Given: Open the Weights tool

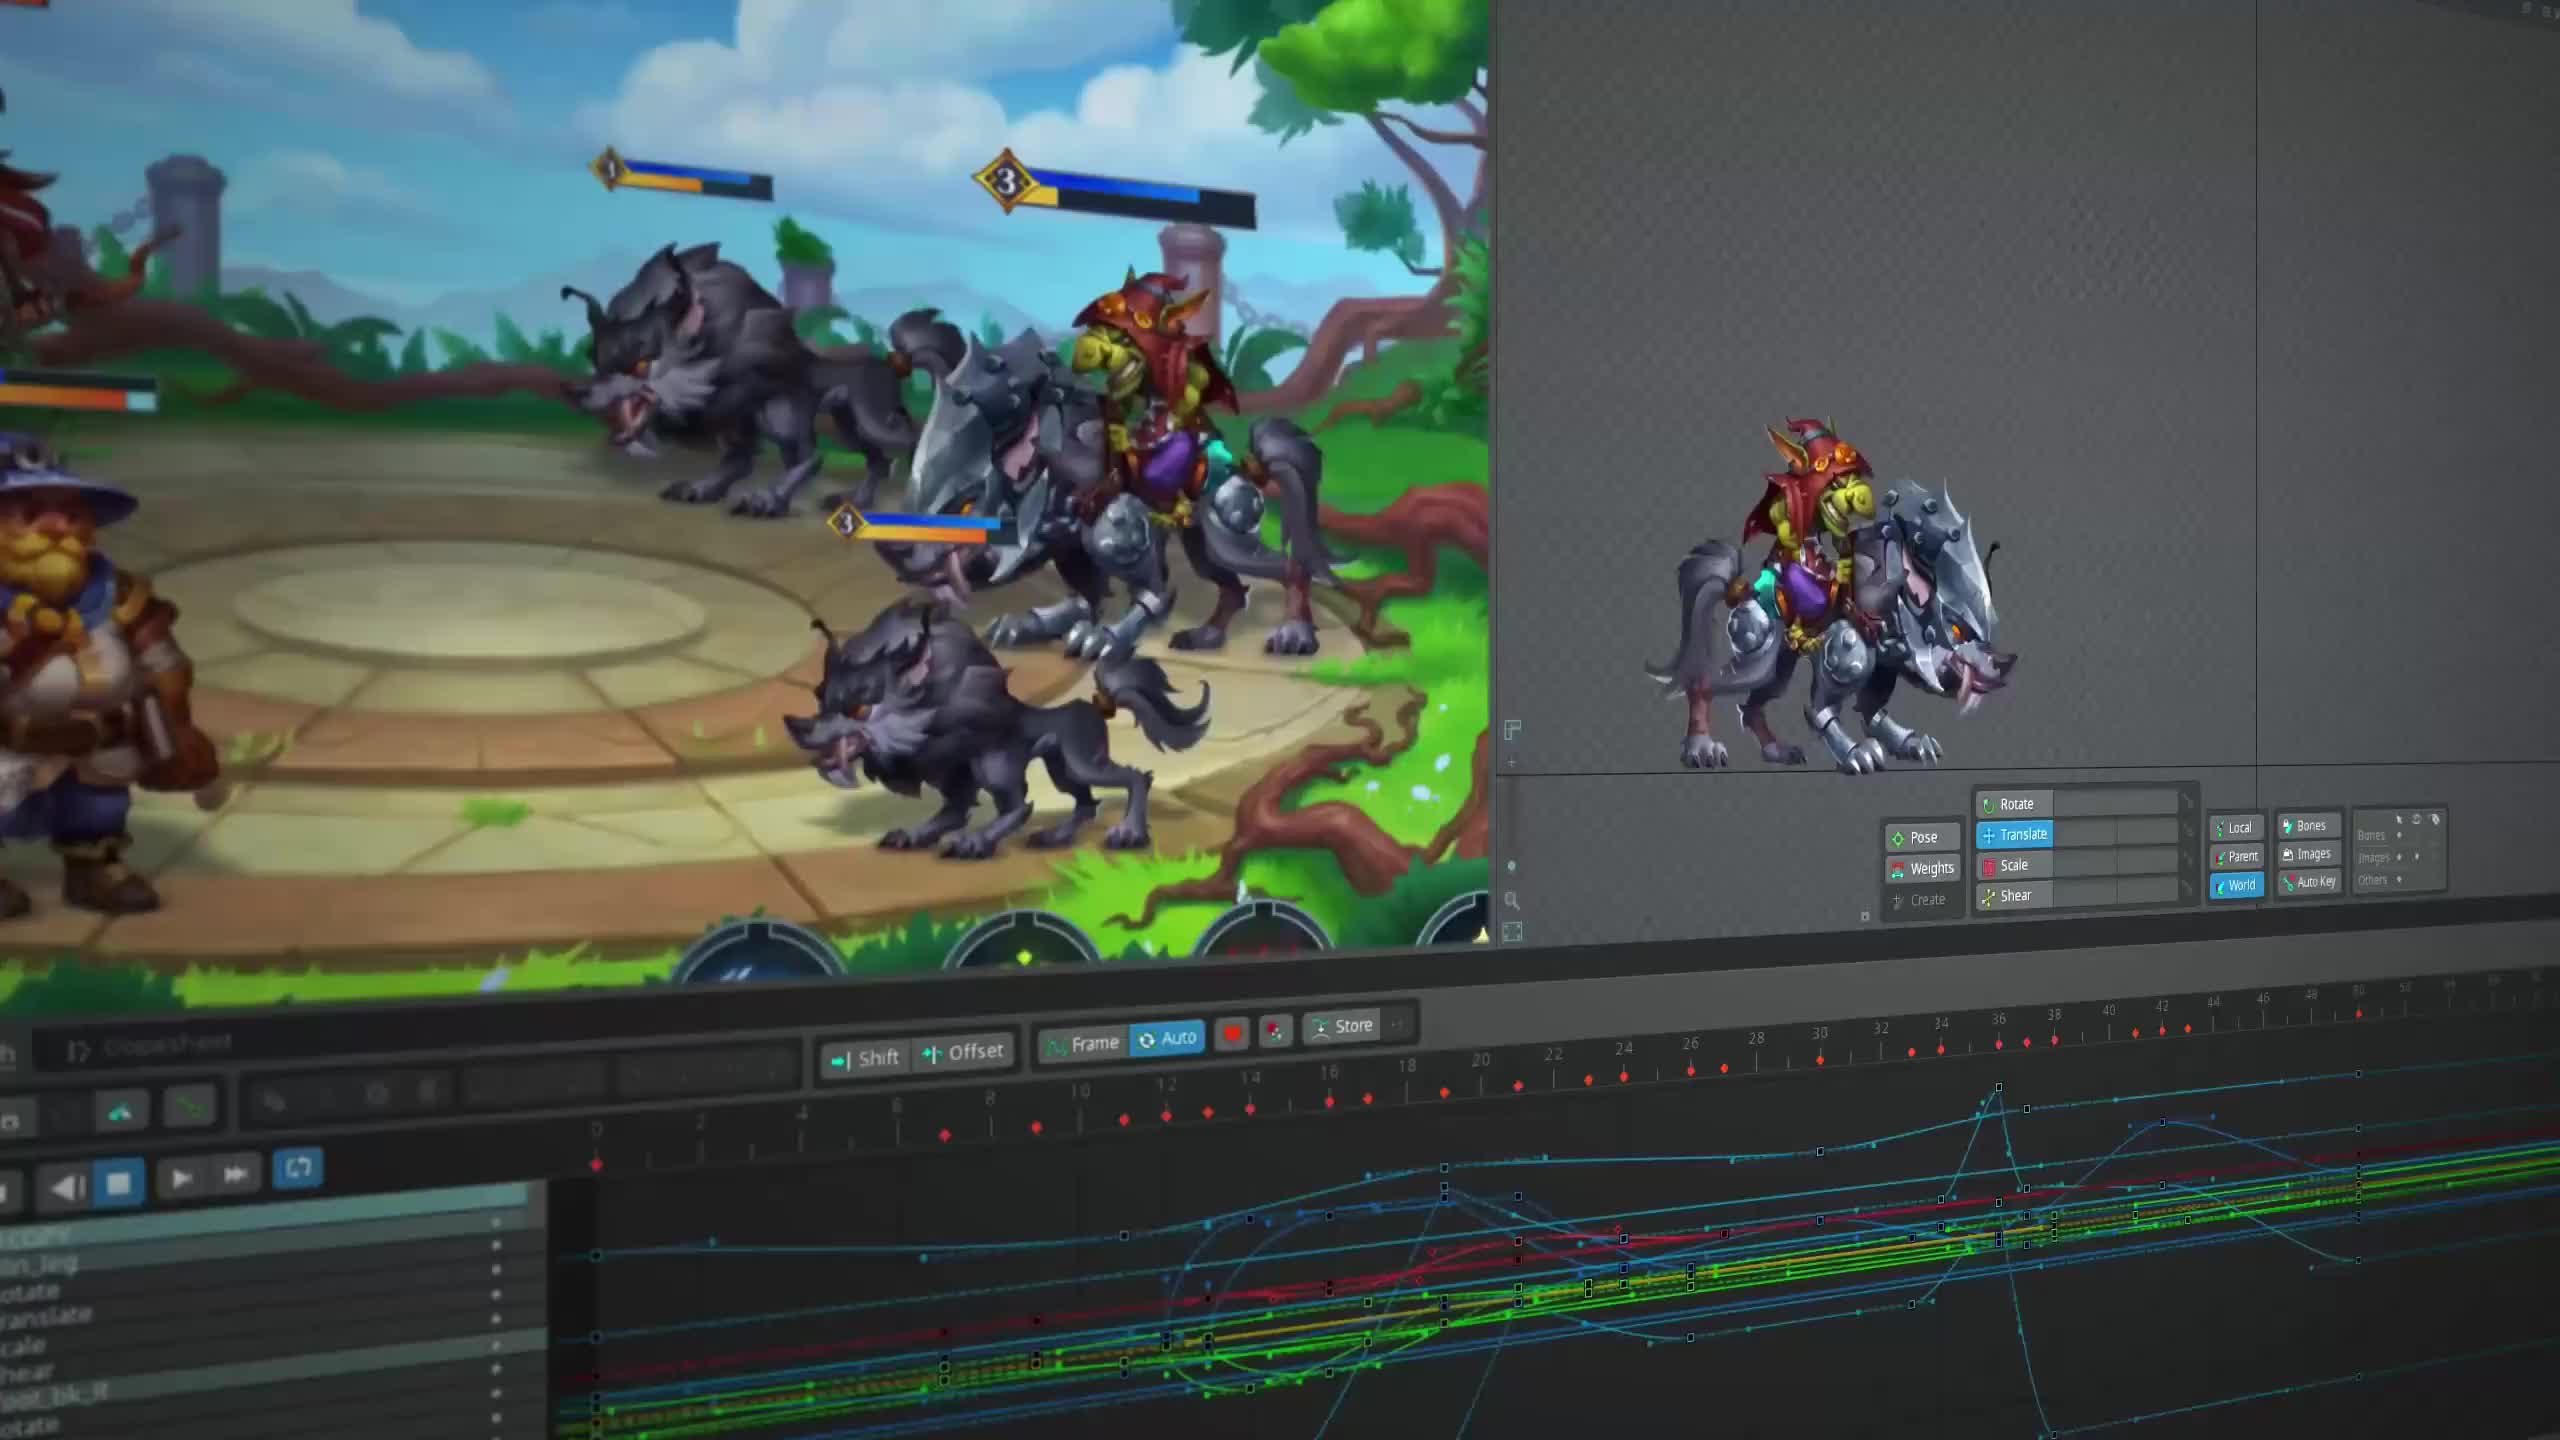Looking at the screenshot, I should click(x=1921, y=869).
